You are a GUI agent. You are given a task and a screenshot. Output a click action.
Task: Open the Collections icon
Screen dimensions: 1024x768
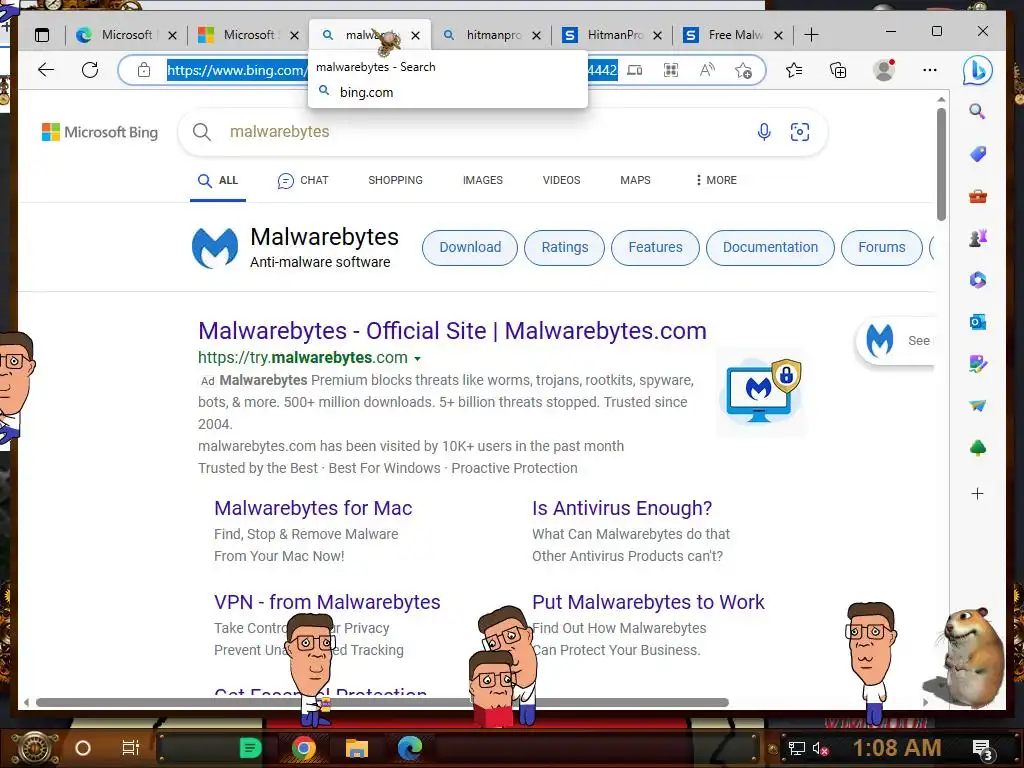click(x=838, y=70)
